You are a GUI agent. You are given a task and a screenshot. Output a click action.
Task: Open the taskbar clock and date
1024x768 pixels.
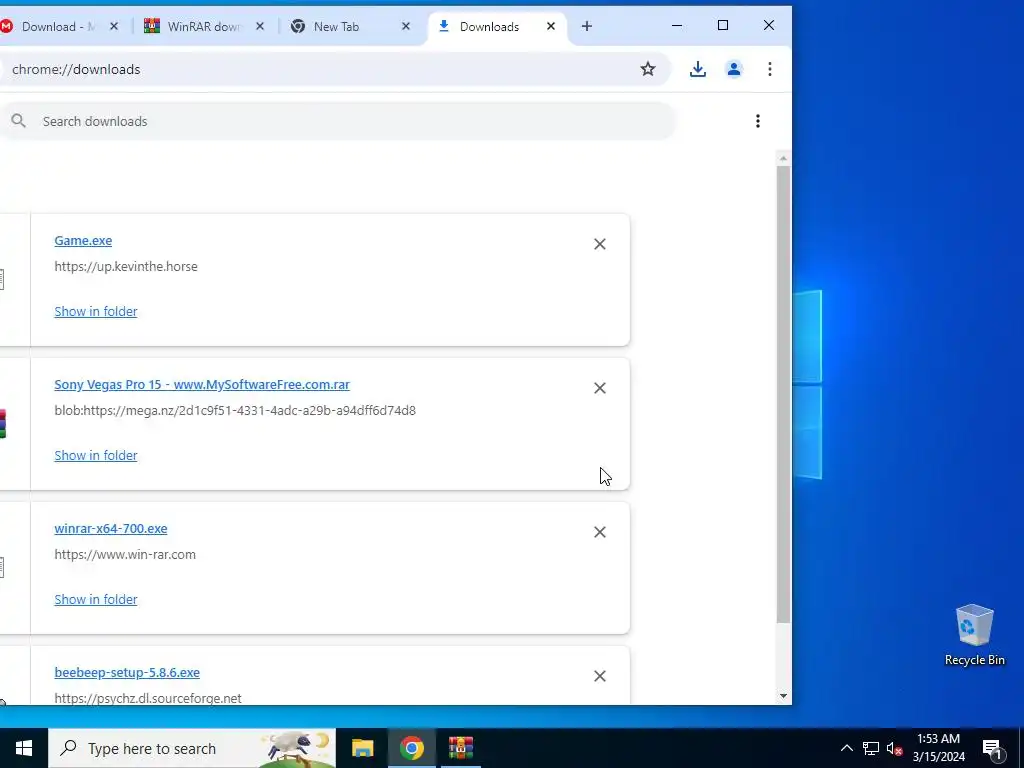[938, 748]
